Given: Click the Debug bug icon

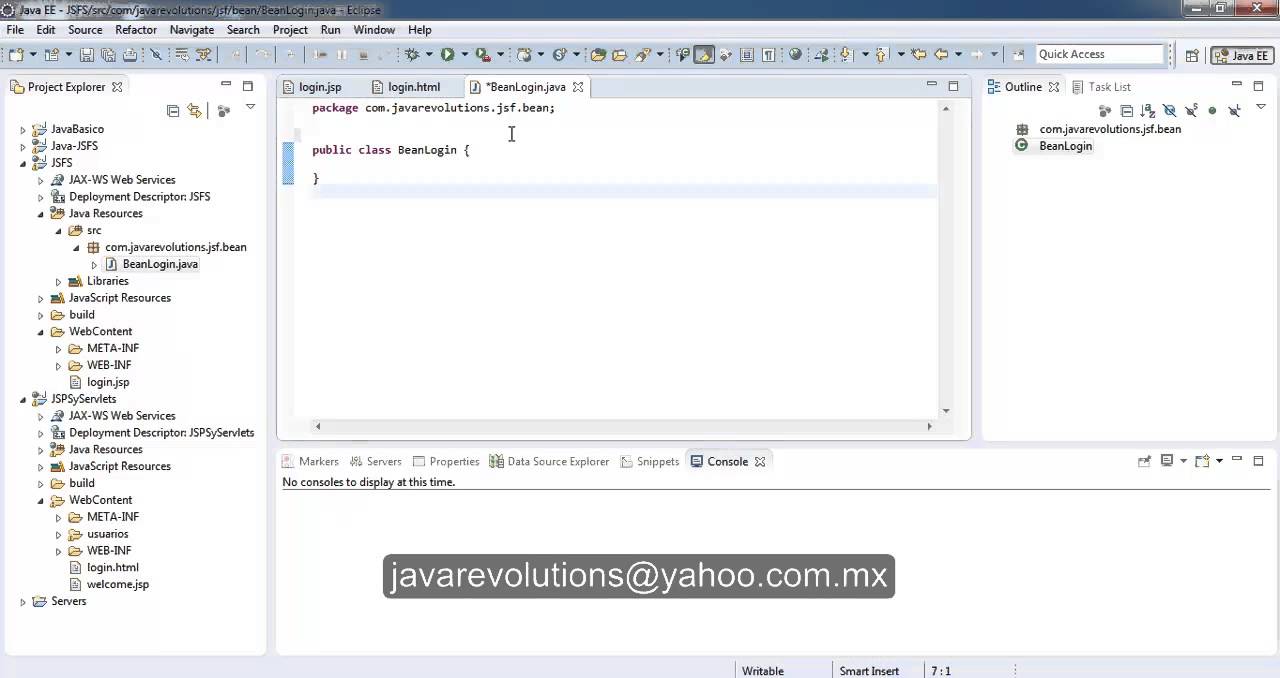Looking at the screenshot, I should pyautogui.click(x=411, y=55).
